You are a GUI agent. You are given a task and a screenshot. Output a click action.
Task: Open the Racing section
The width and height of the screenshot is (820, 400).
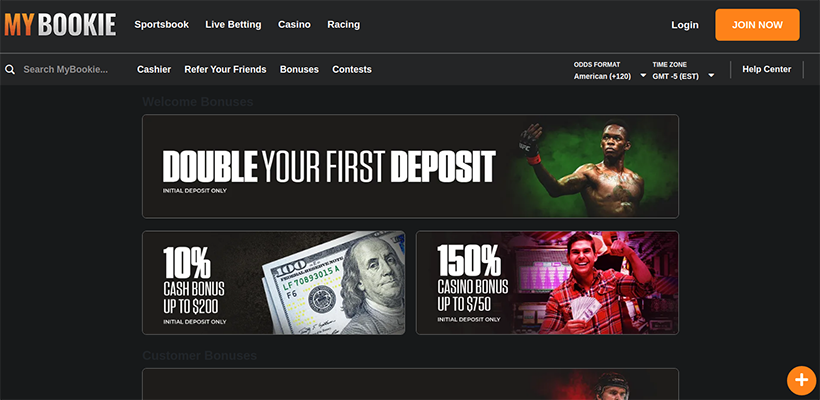coord(344,25)
